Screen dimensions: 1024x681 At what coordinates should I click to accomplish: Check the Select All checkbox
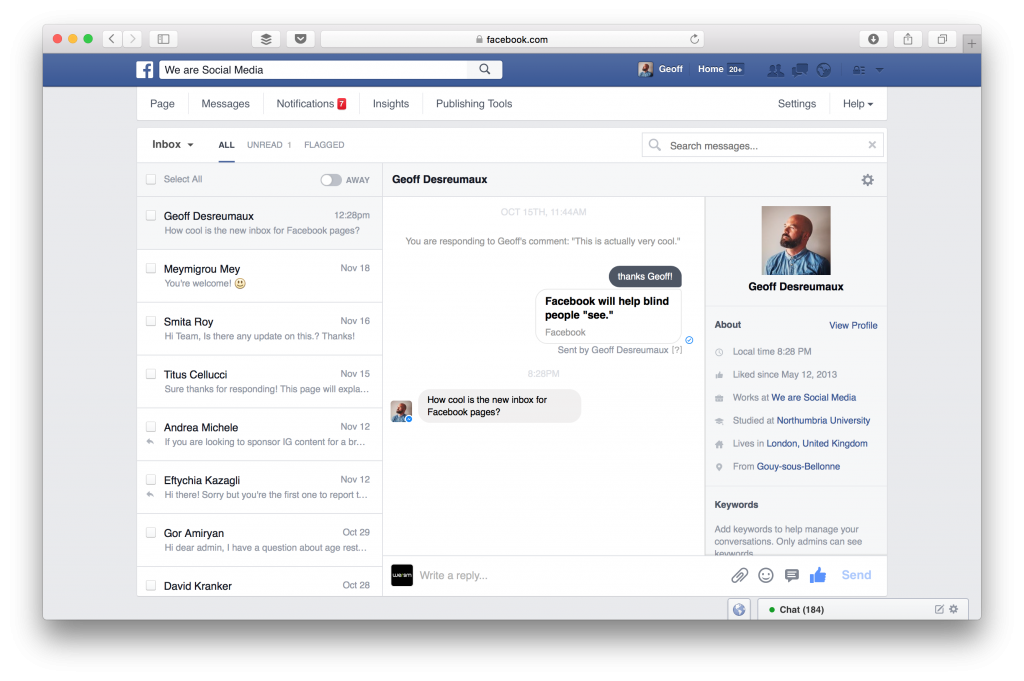coord(151,180)
